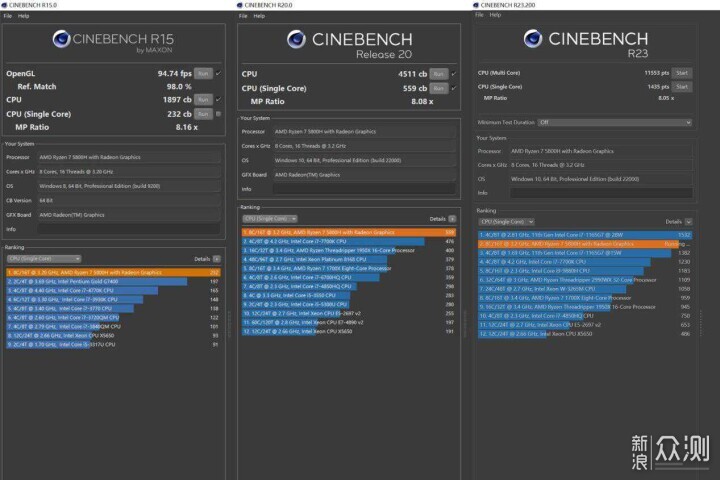The image size is (720, 480).
Task: Click the CINEBENCH R23 sphere logo
Action: [533, 39]
